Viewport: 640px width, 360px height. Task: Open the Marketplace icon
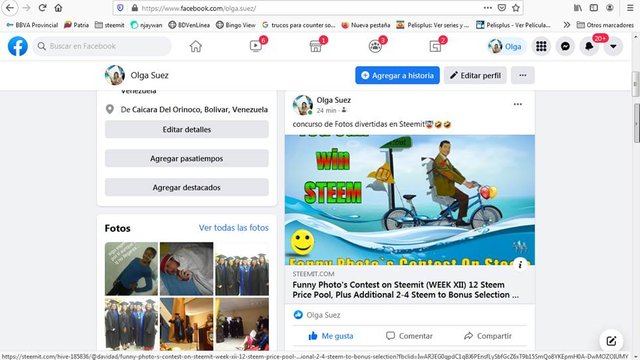click(x=316, y=46)
